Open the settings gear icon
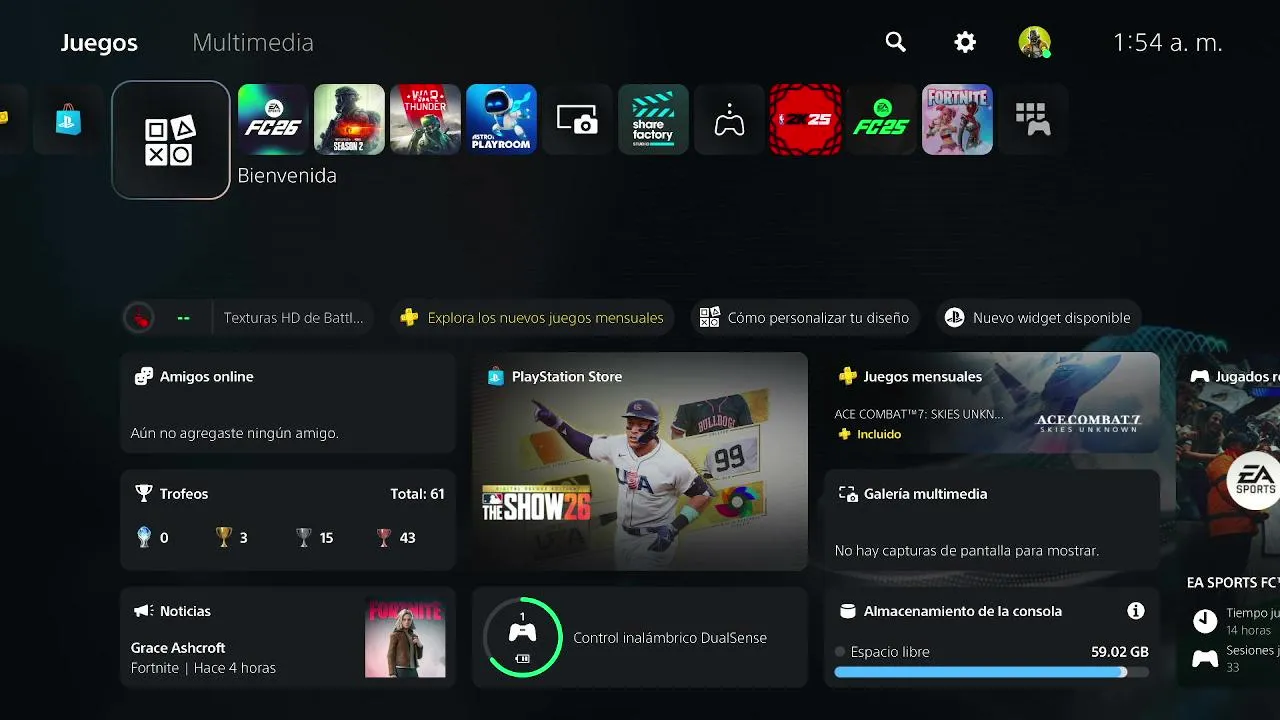Screen dimensions: 1280x720 point(965,42)
